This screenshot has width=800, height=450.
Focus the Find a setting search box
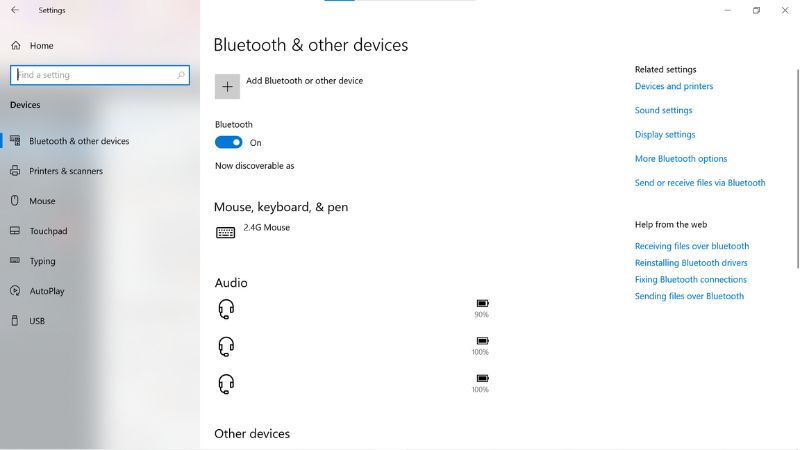coord(100,75)
